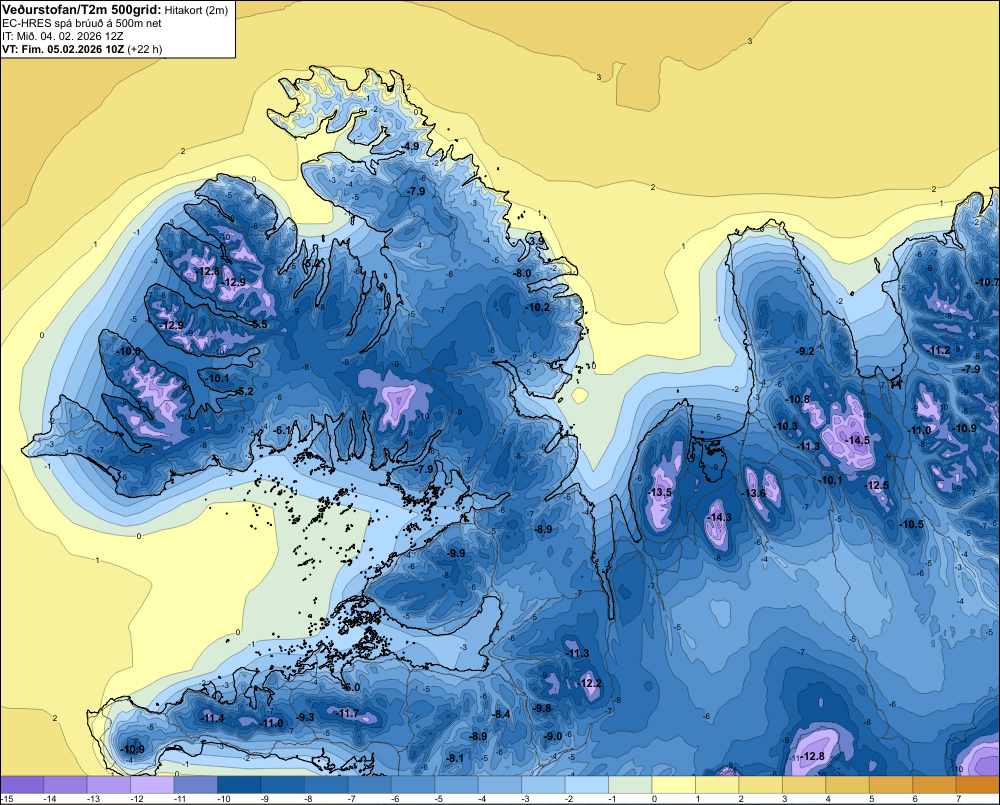Click the -14.5 temperature label
The width and height of the screenshot is (1000, 805).
858,440
